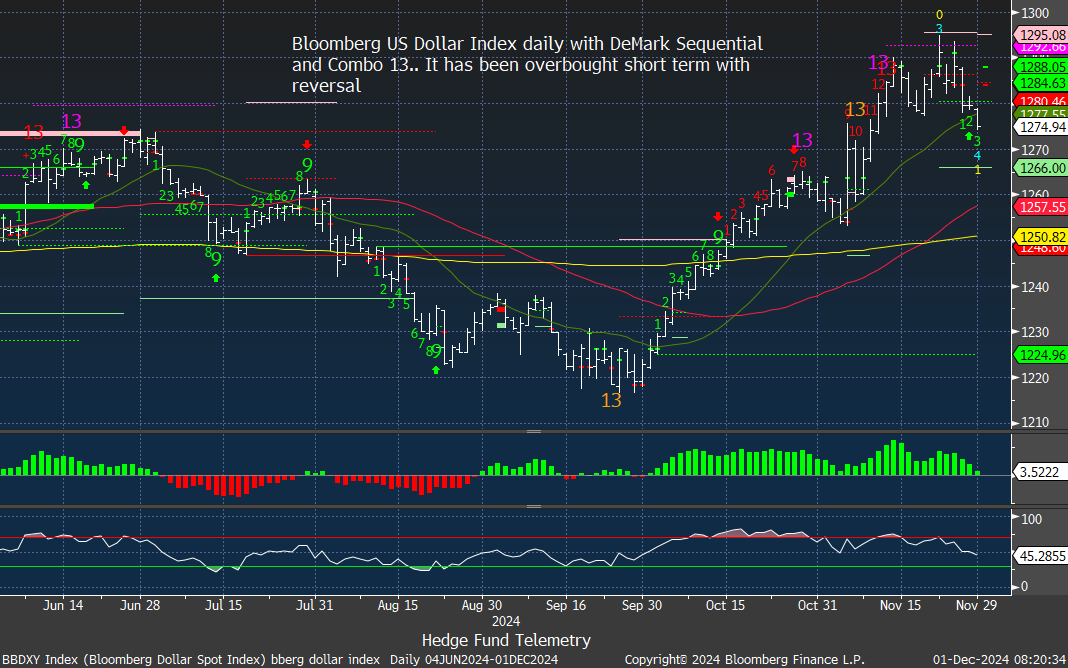Click the BBDXY Index footer description
The image size is (1068, 668).
coord(191,660)
